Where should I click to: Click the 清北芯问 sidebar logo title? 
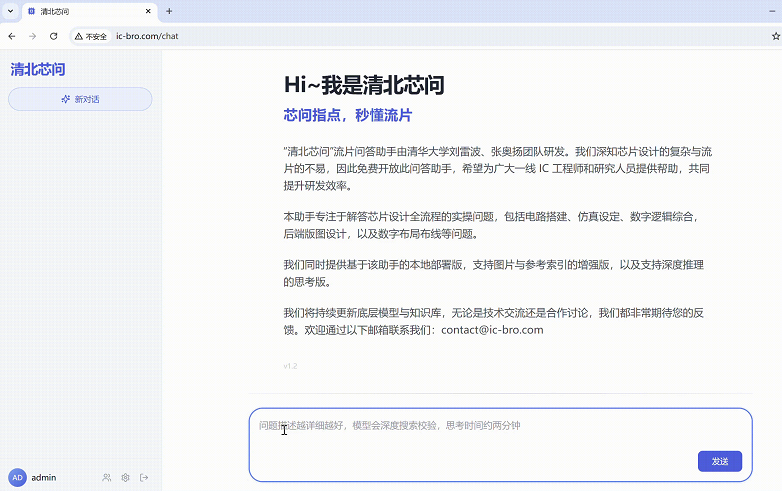coord(38,69)
